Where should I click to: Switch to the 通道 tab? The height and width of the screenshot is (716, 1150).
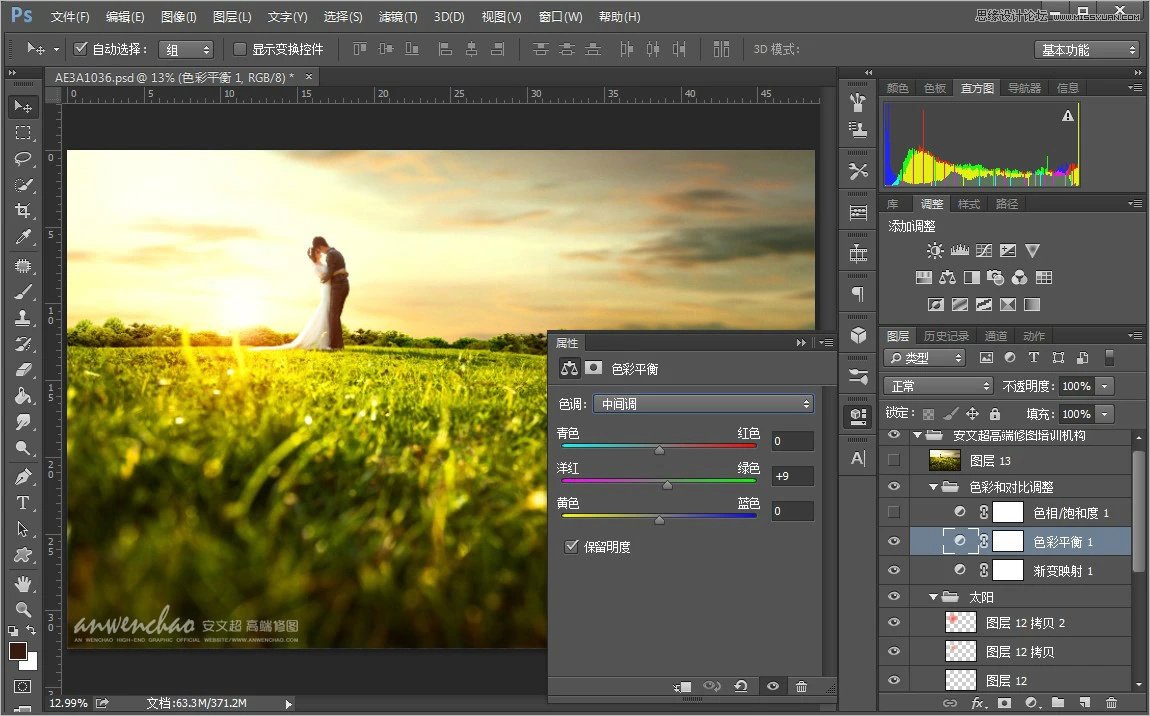click(995, 335)
